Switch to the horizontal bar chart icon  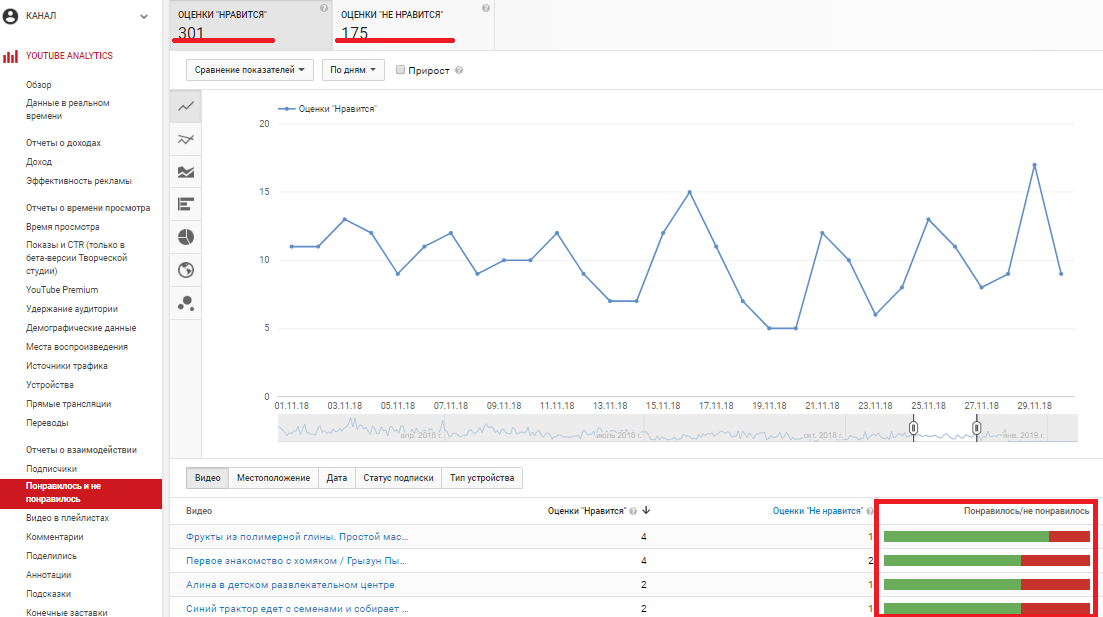point(185,204)
